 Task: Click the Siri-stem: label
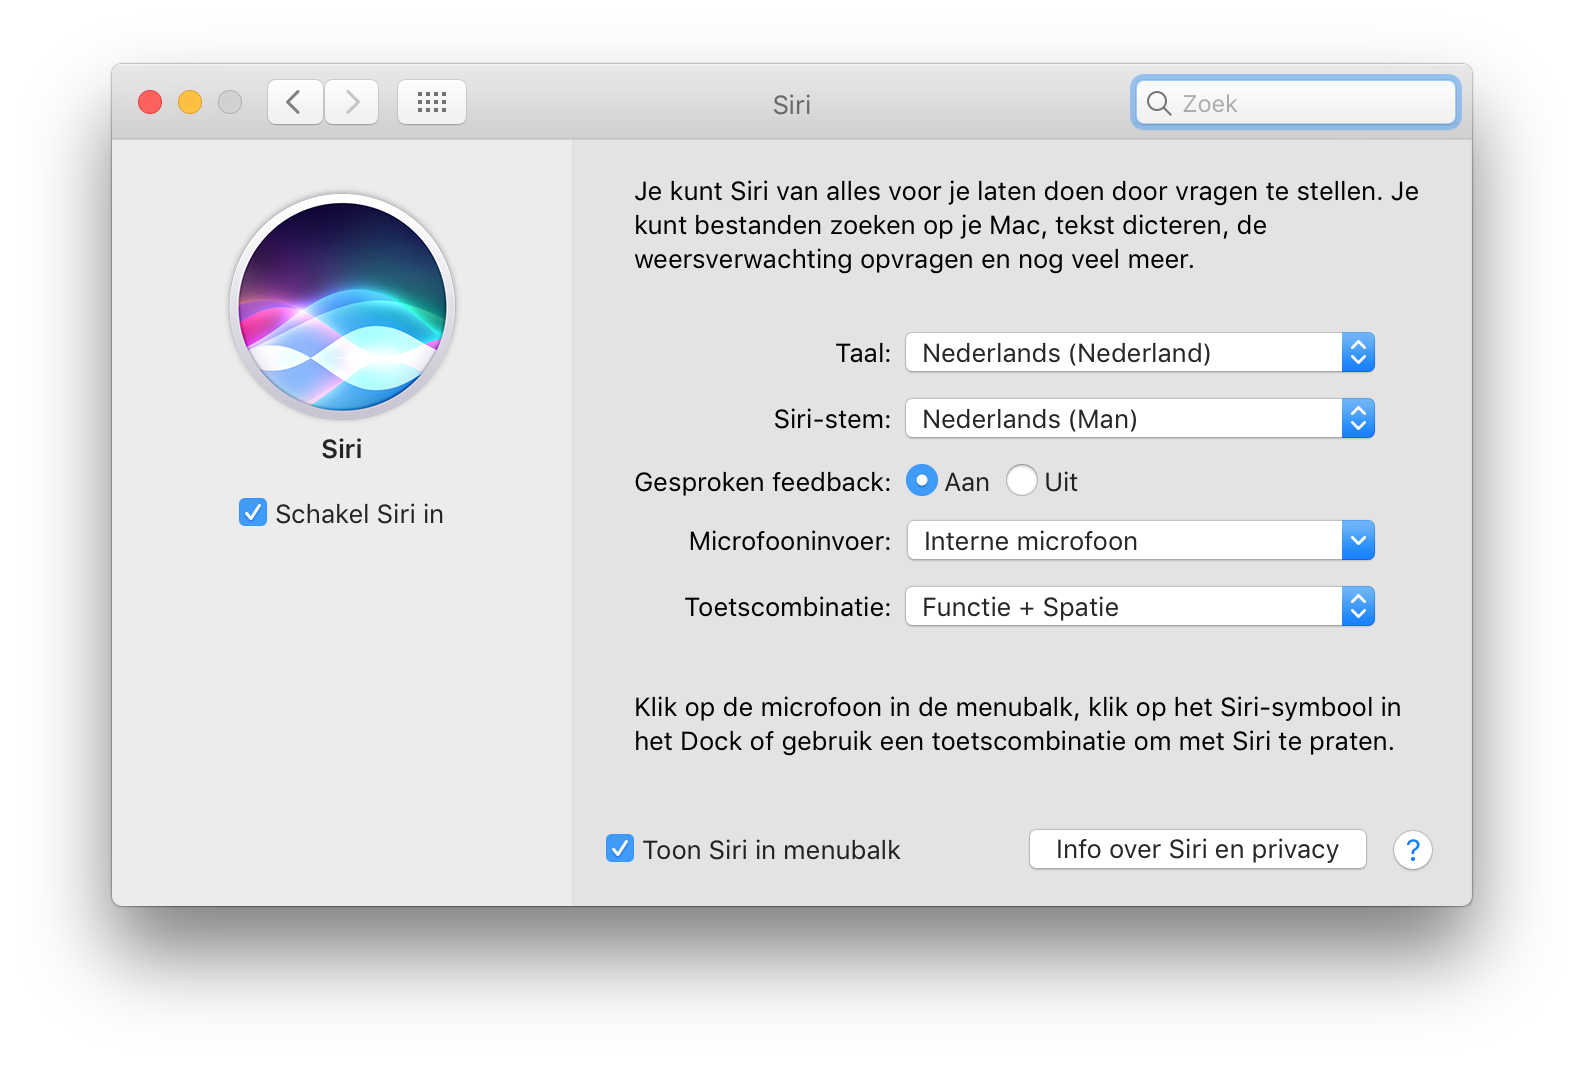point(832,419)
